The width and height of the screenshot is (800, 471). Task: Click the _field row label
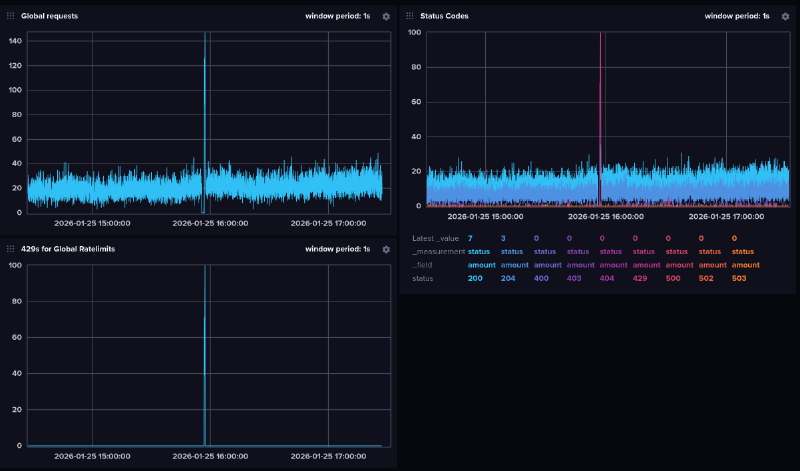pos(422,265)
